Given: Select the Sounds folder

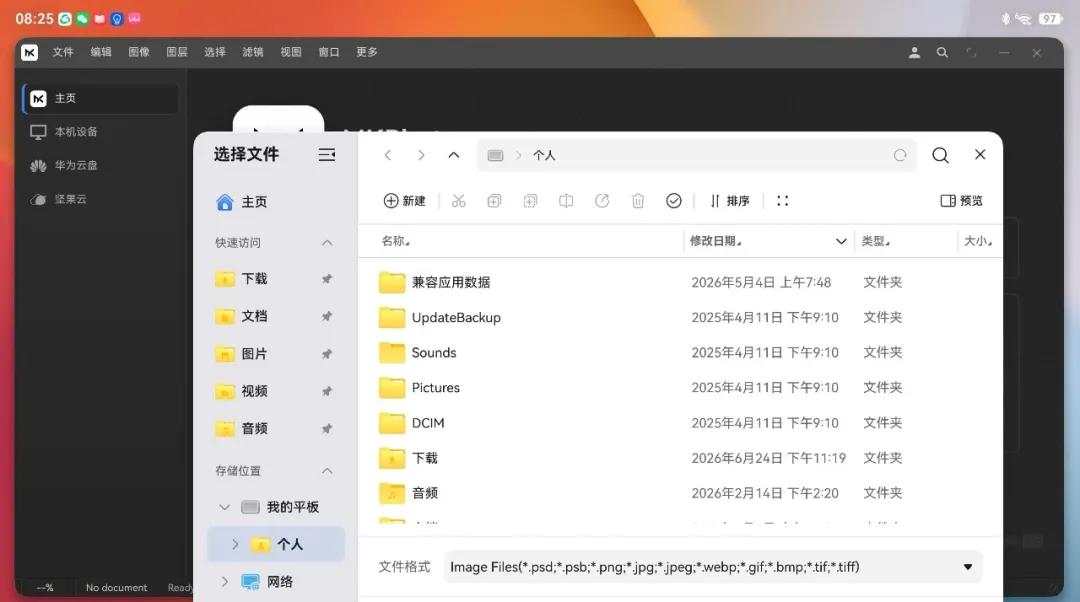Looking at the screenshot, I should pyautogui.click(x=681, y=353).
